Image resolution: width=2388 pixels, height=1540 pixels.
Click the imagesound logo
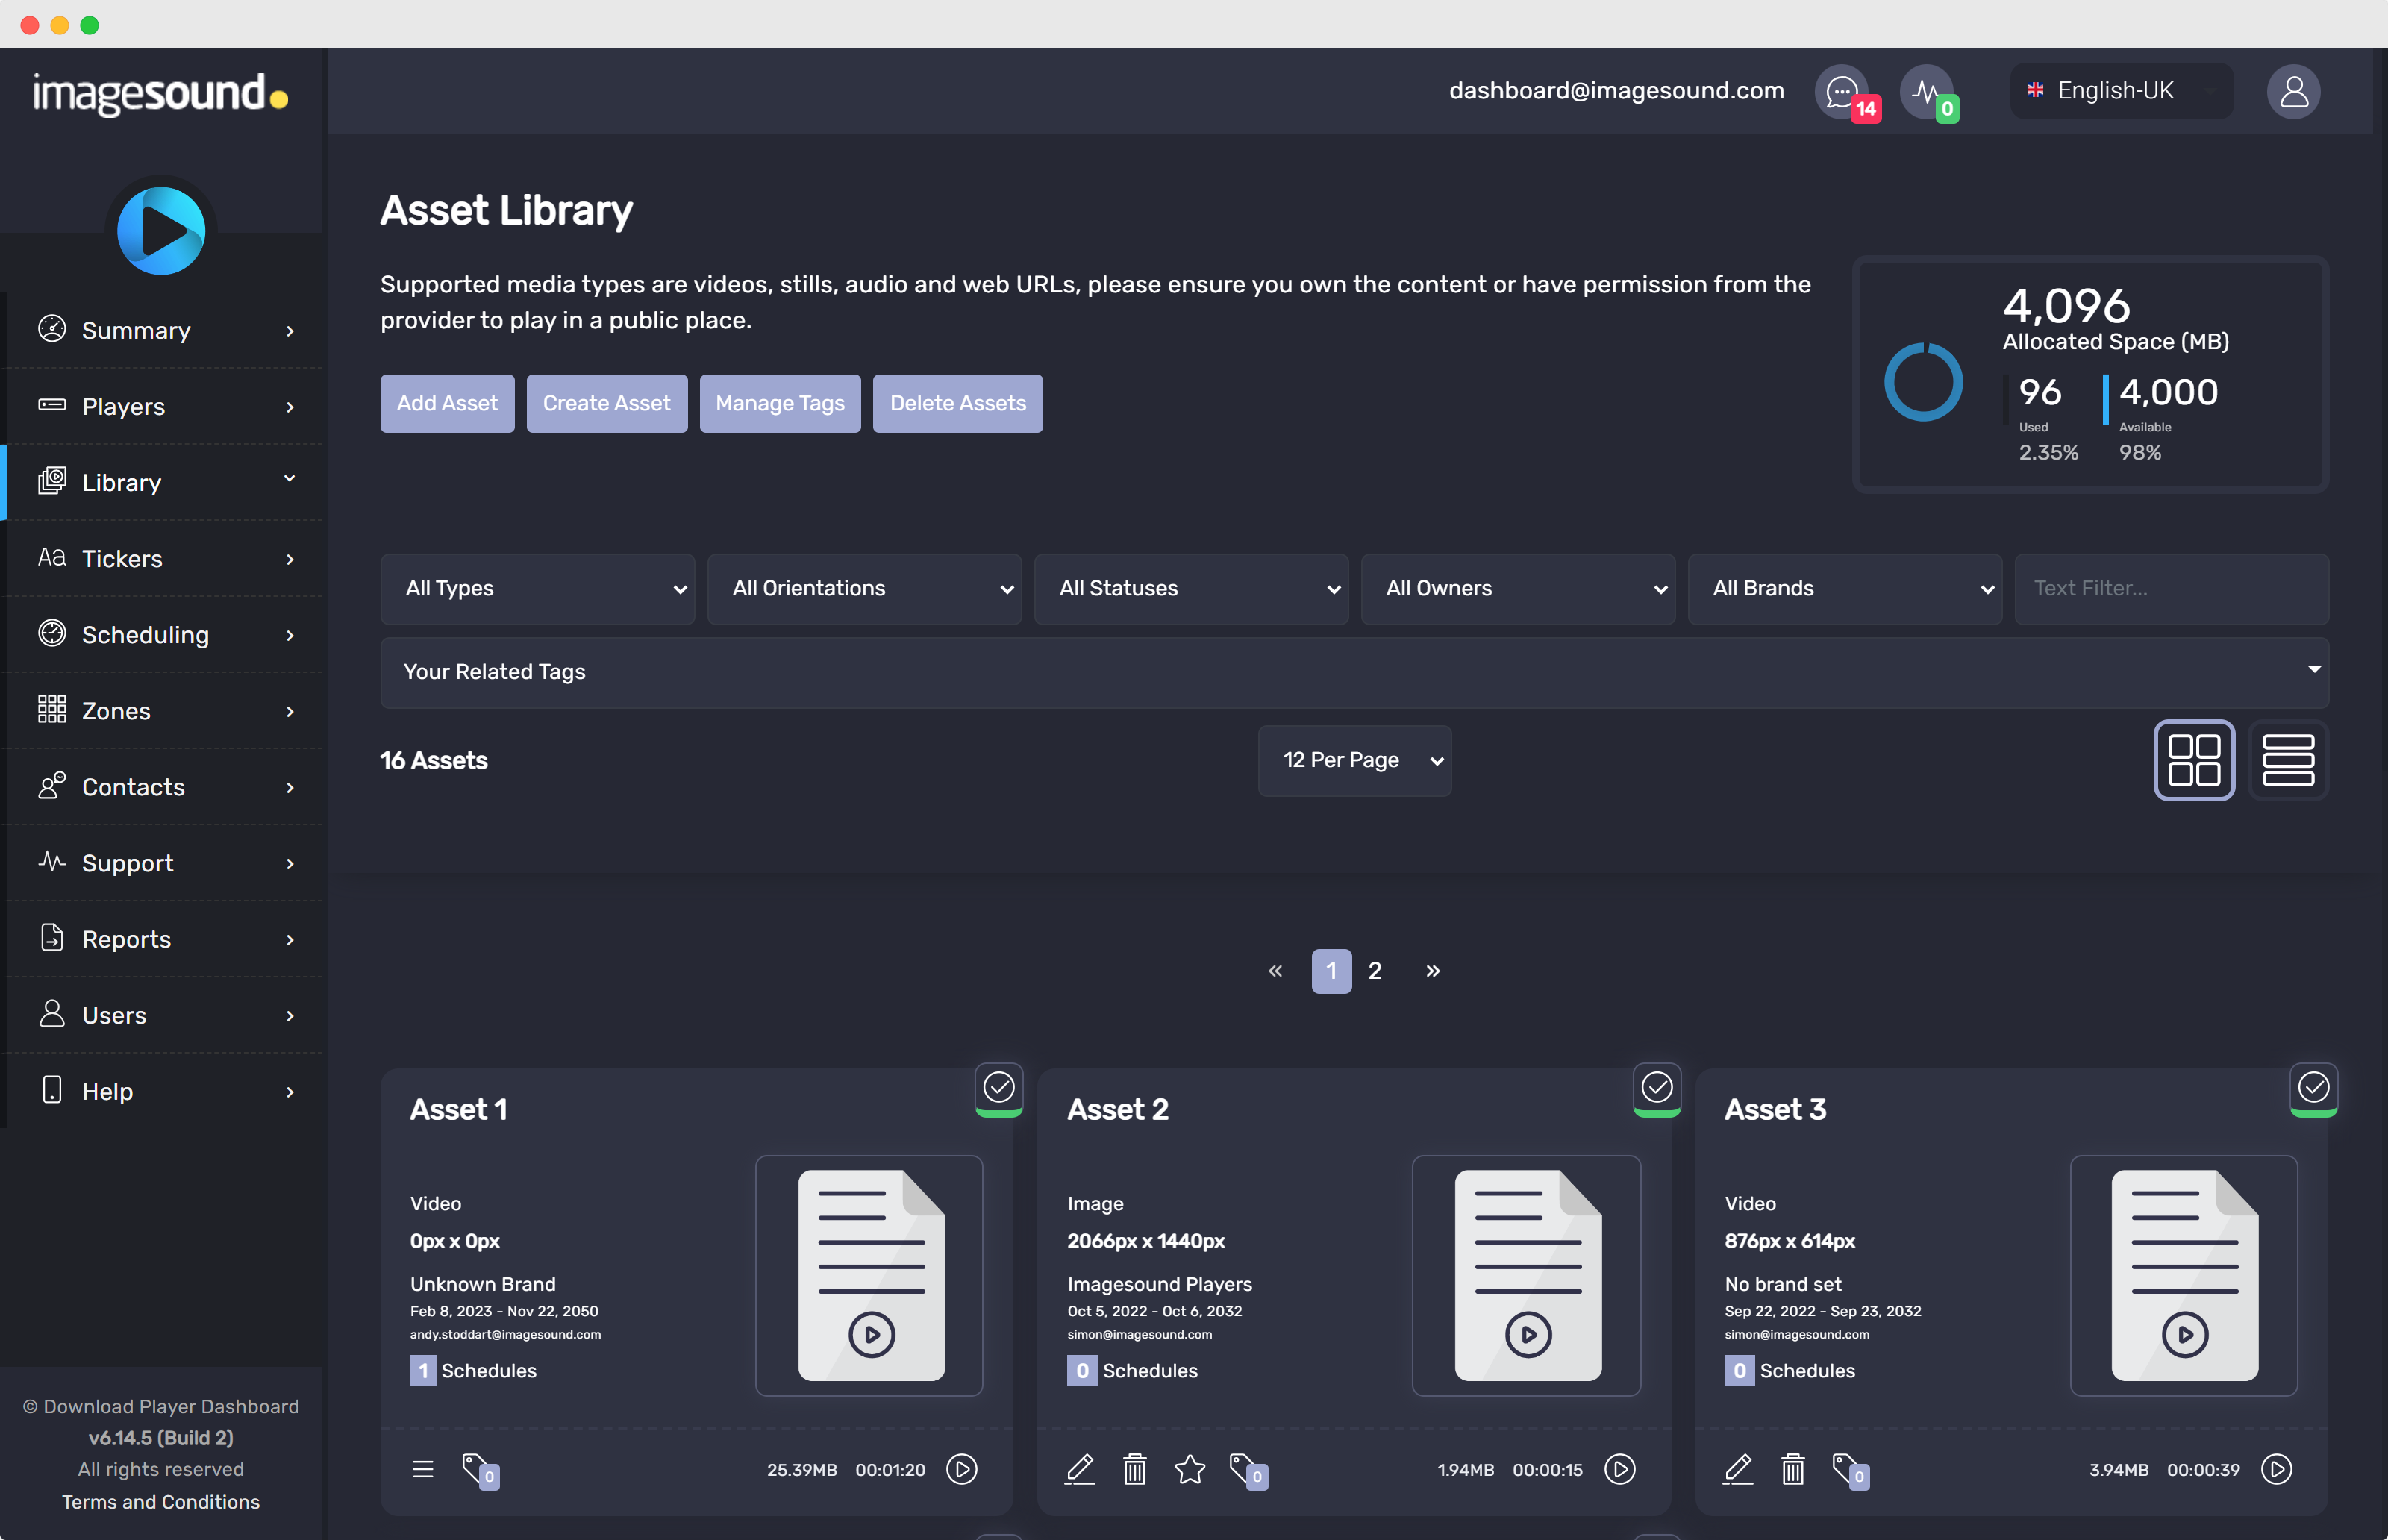pos(161,94)
